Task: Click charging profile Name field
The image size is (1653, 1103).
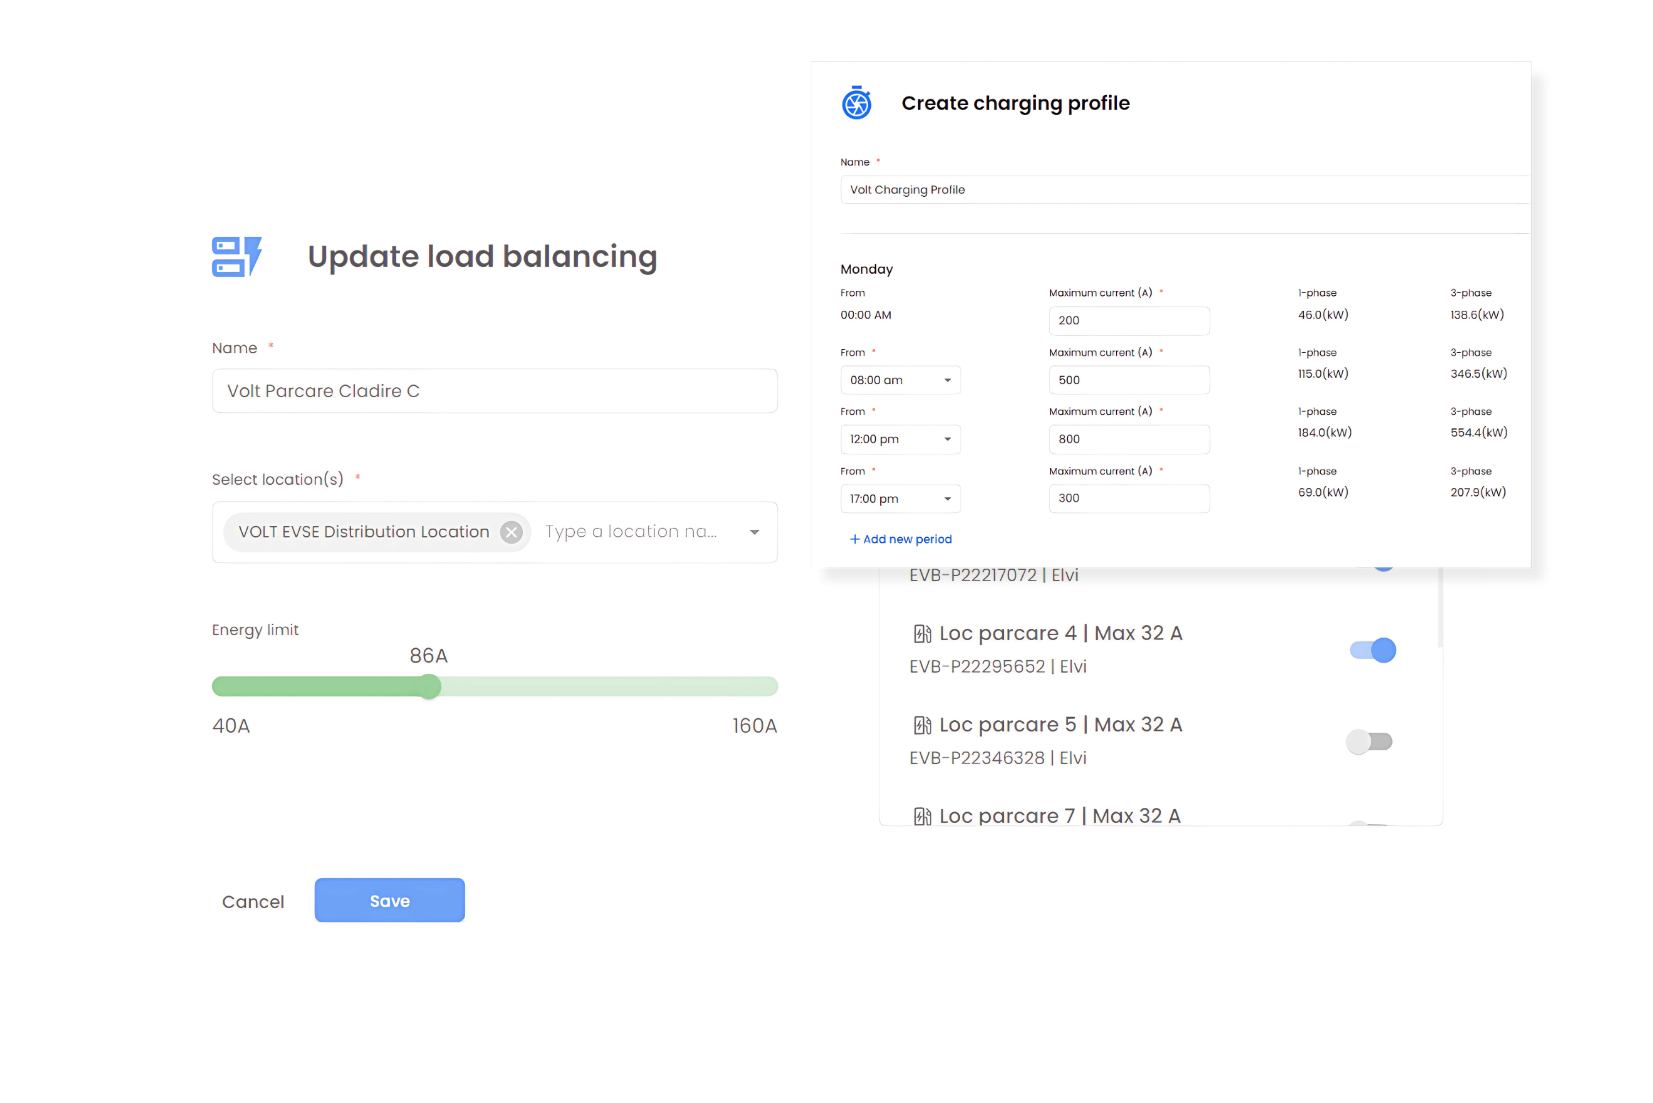Action: click(1185, 190)
